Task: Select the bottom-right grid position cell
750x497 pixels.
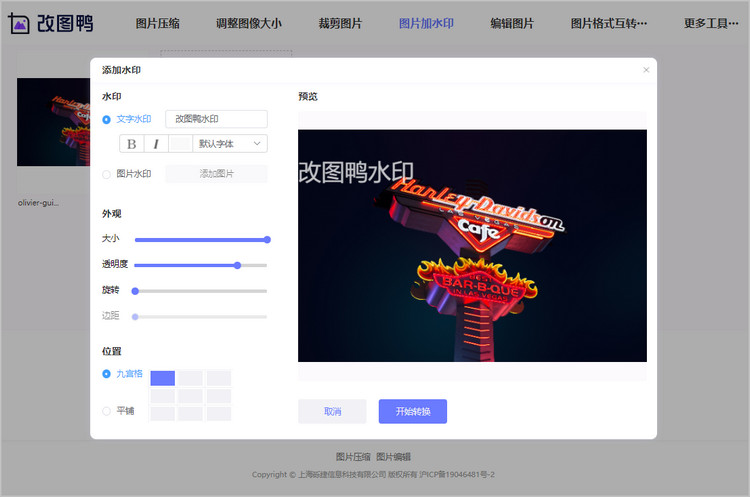Action: tap(219, 414)
